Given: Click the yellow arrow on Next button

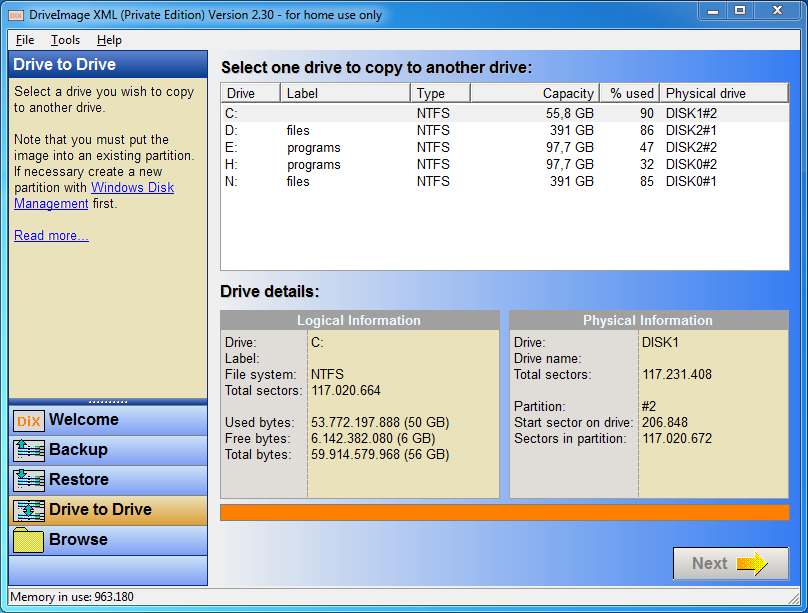Looking at the screenshot, I should [x=752, y=564].
